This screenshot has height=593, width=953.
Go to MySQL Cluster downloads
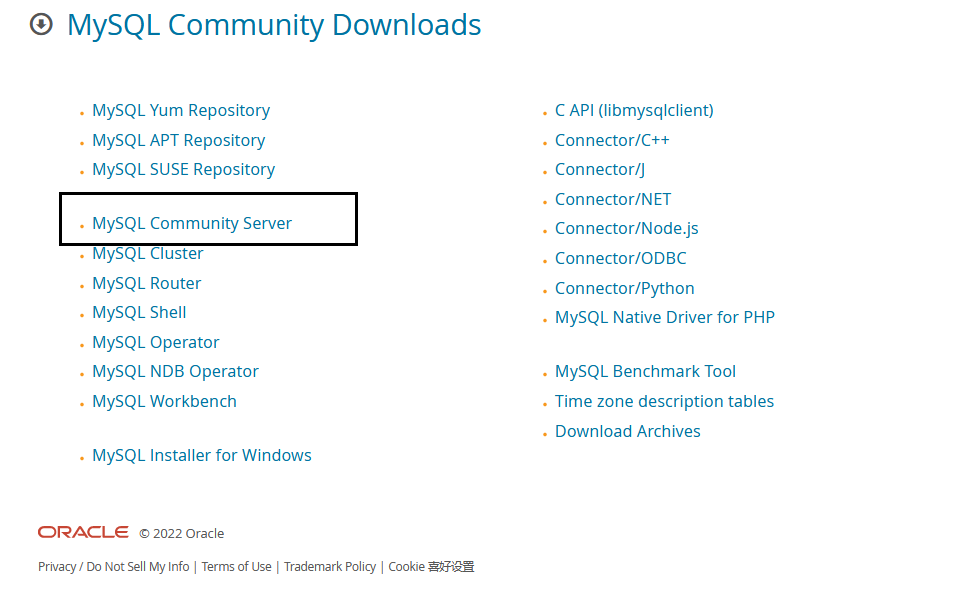click(x=148, y=253)
